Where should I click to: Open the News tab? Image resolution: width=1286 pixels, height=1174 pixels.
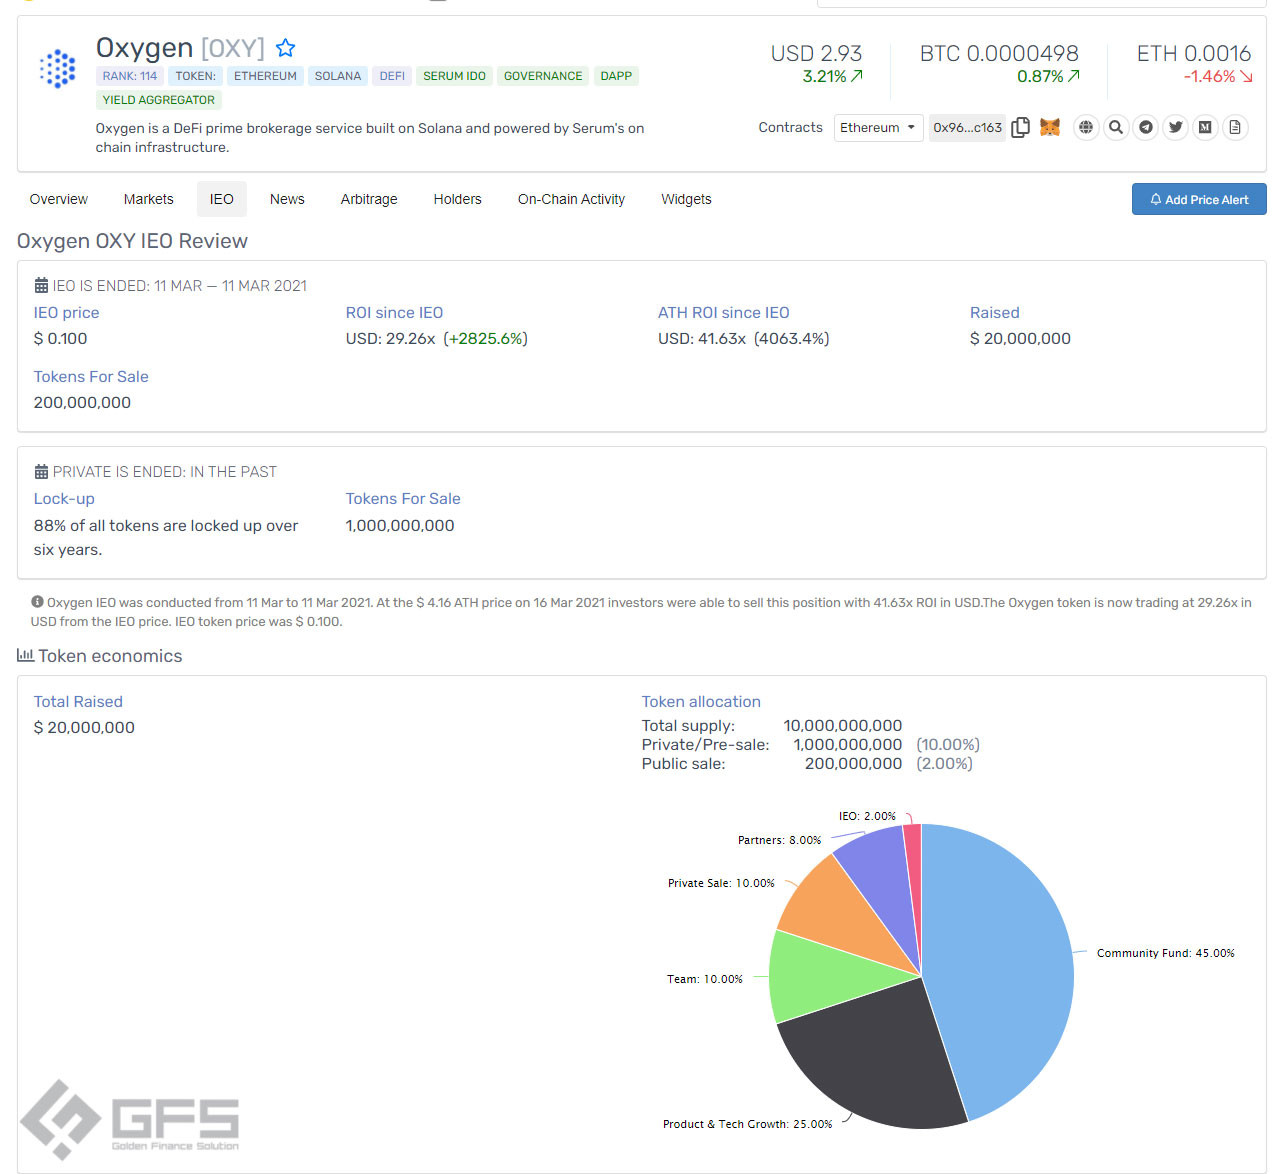coord(287,199)
